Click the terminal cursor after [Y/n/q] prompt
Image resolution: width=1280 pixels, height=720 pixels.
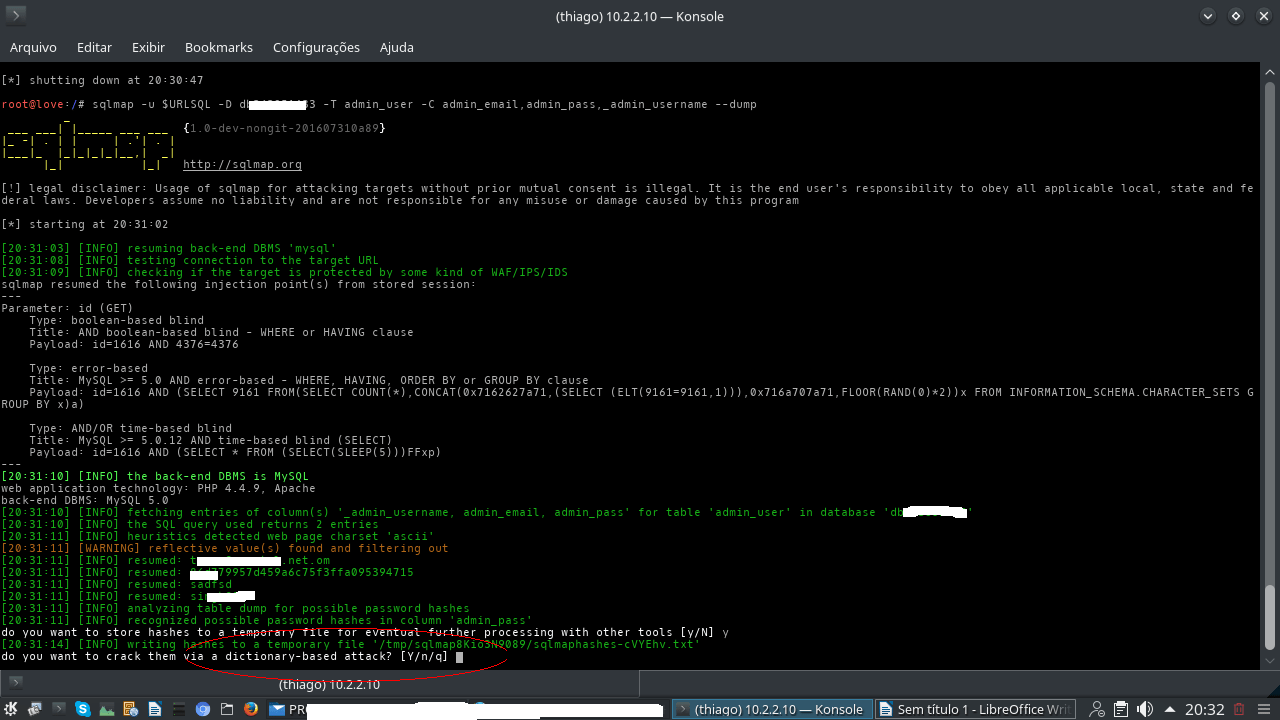[459, 657]
